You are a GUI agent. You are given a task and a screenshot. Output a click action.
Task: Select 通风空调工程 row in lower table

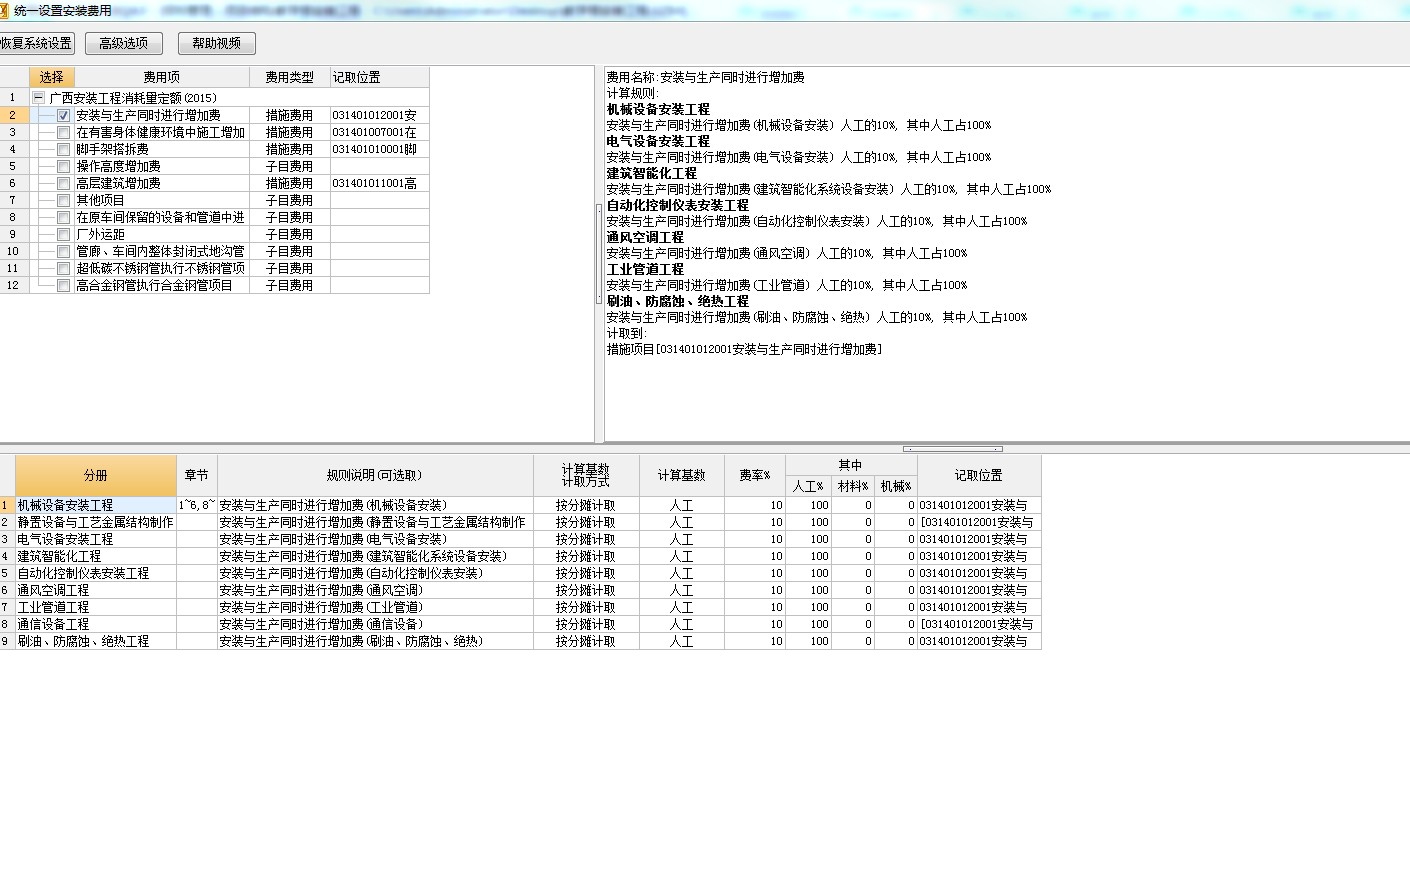click(x=96, y=590)
